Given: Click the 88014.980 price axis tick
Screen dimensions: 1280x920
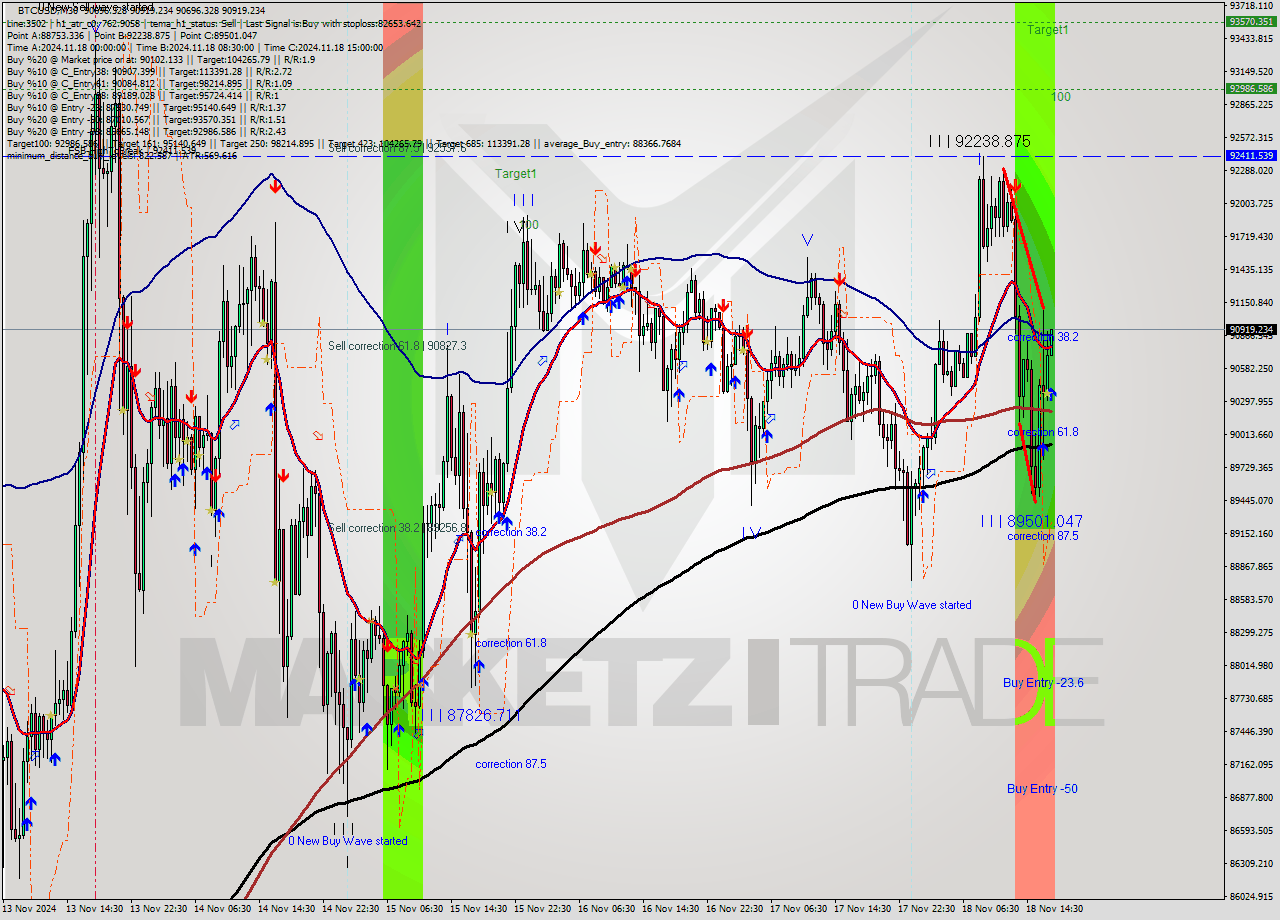Looking at the screenshot, I should coord(1251,665).
